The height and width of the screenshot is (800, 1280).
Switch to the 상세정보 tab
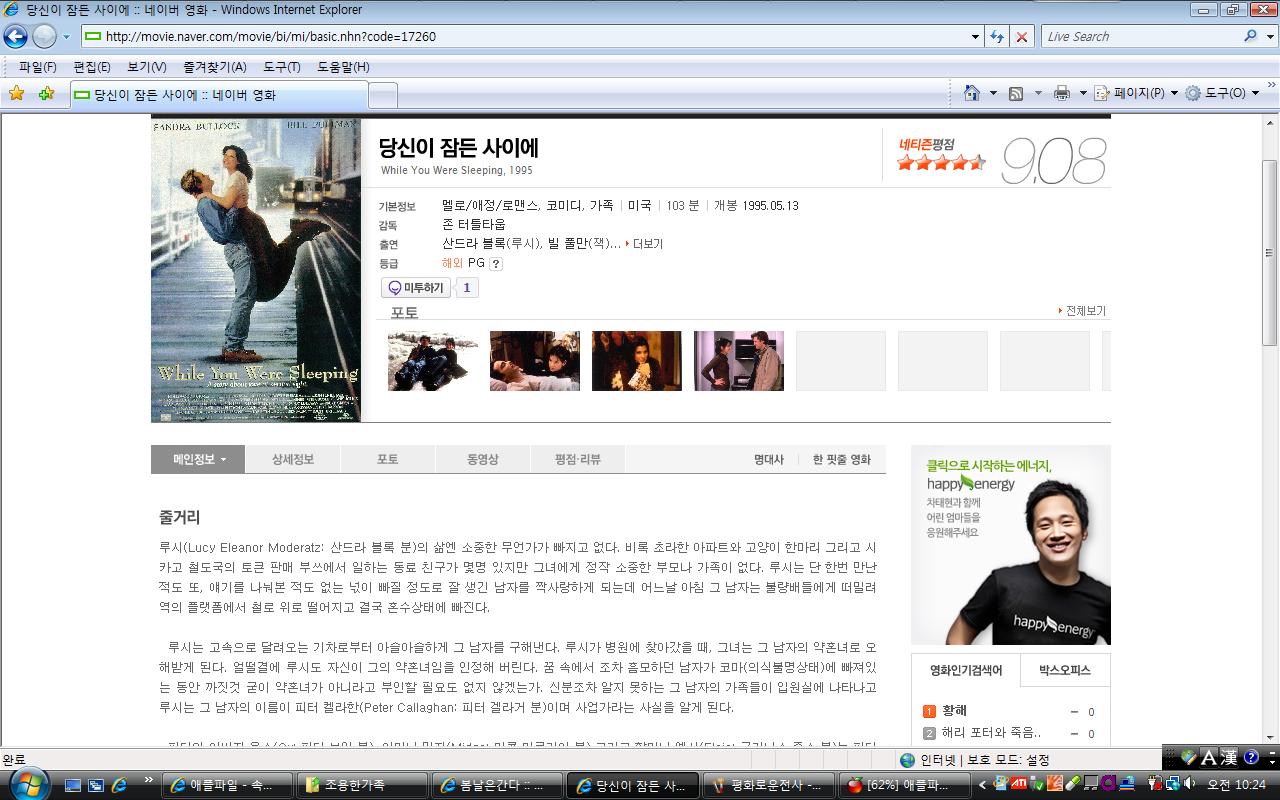[x=292, y=459]
